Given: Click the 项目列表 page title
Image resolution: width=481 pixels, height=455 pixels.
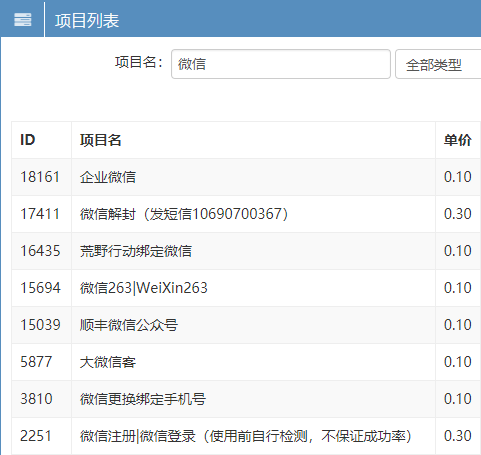Looking at the screenshot, I should click(87, 20).
